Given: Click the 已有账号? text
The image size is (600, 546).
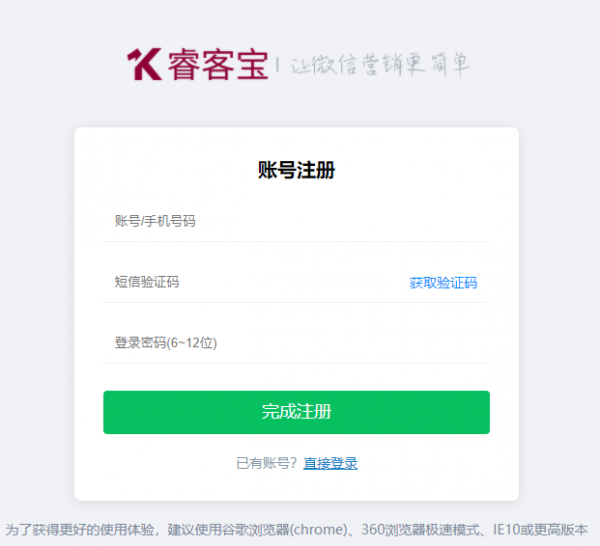Looking at the screenshot, I should click(x=266, y=463).
